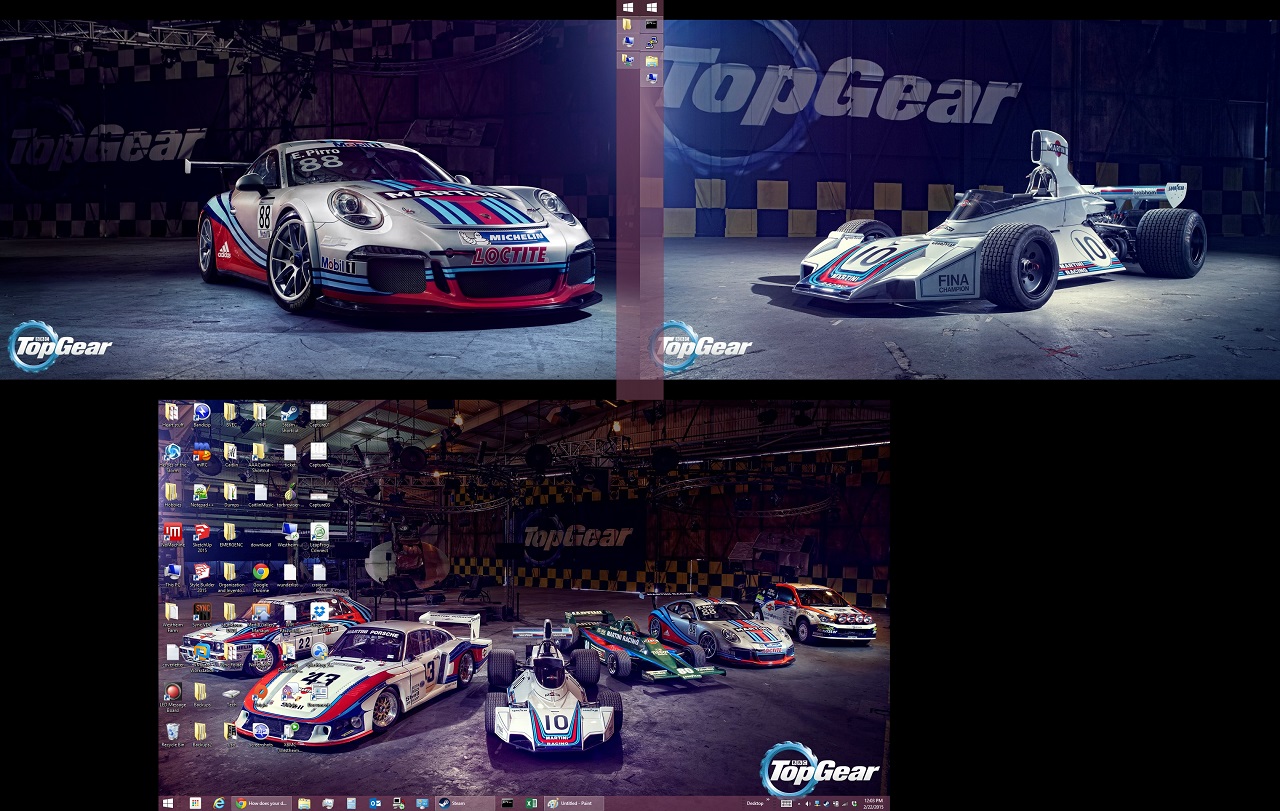This screenshot has height=811, width=1280.
Task: Select the wunderlist desktop file
Action: tap(290, 577)
